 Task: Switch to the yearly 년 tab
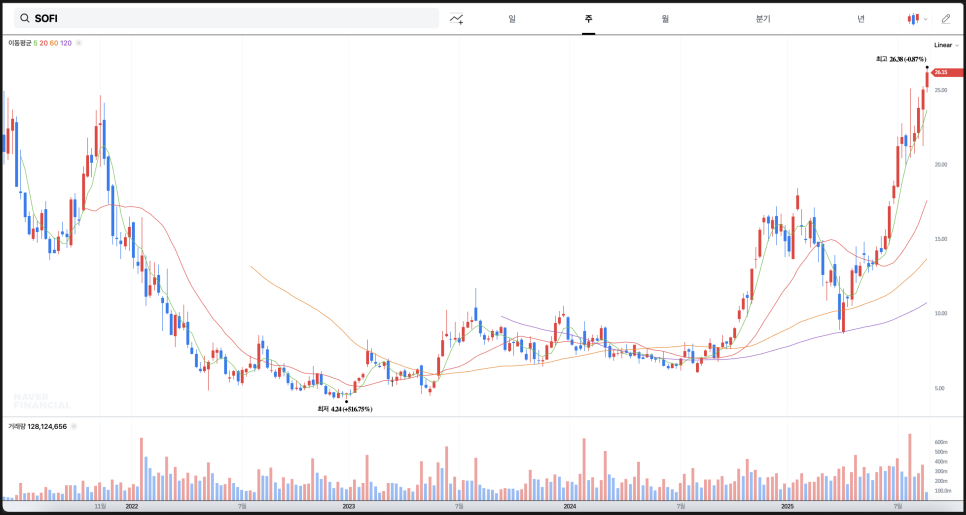coord(861,18)
